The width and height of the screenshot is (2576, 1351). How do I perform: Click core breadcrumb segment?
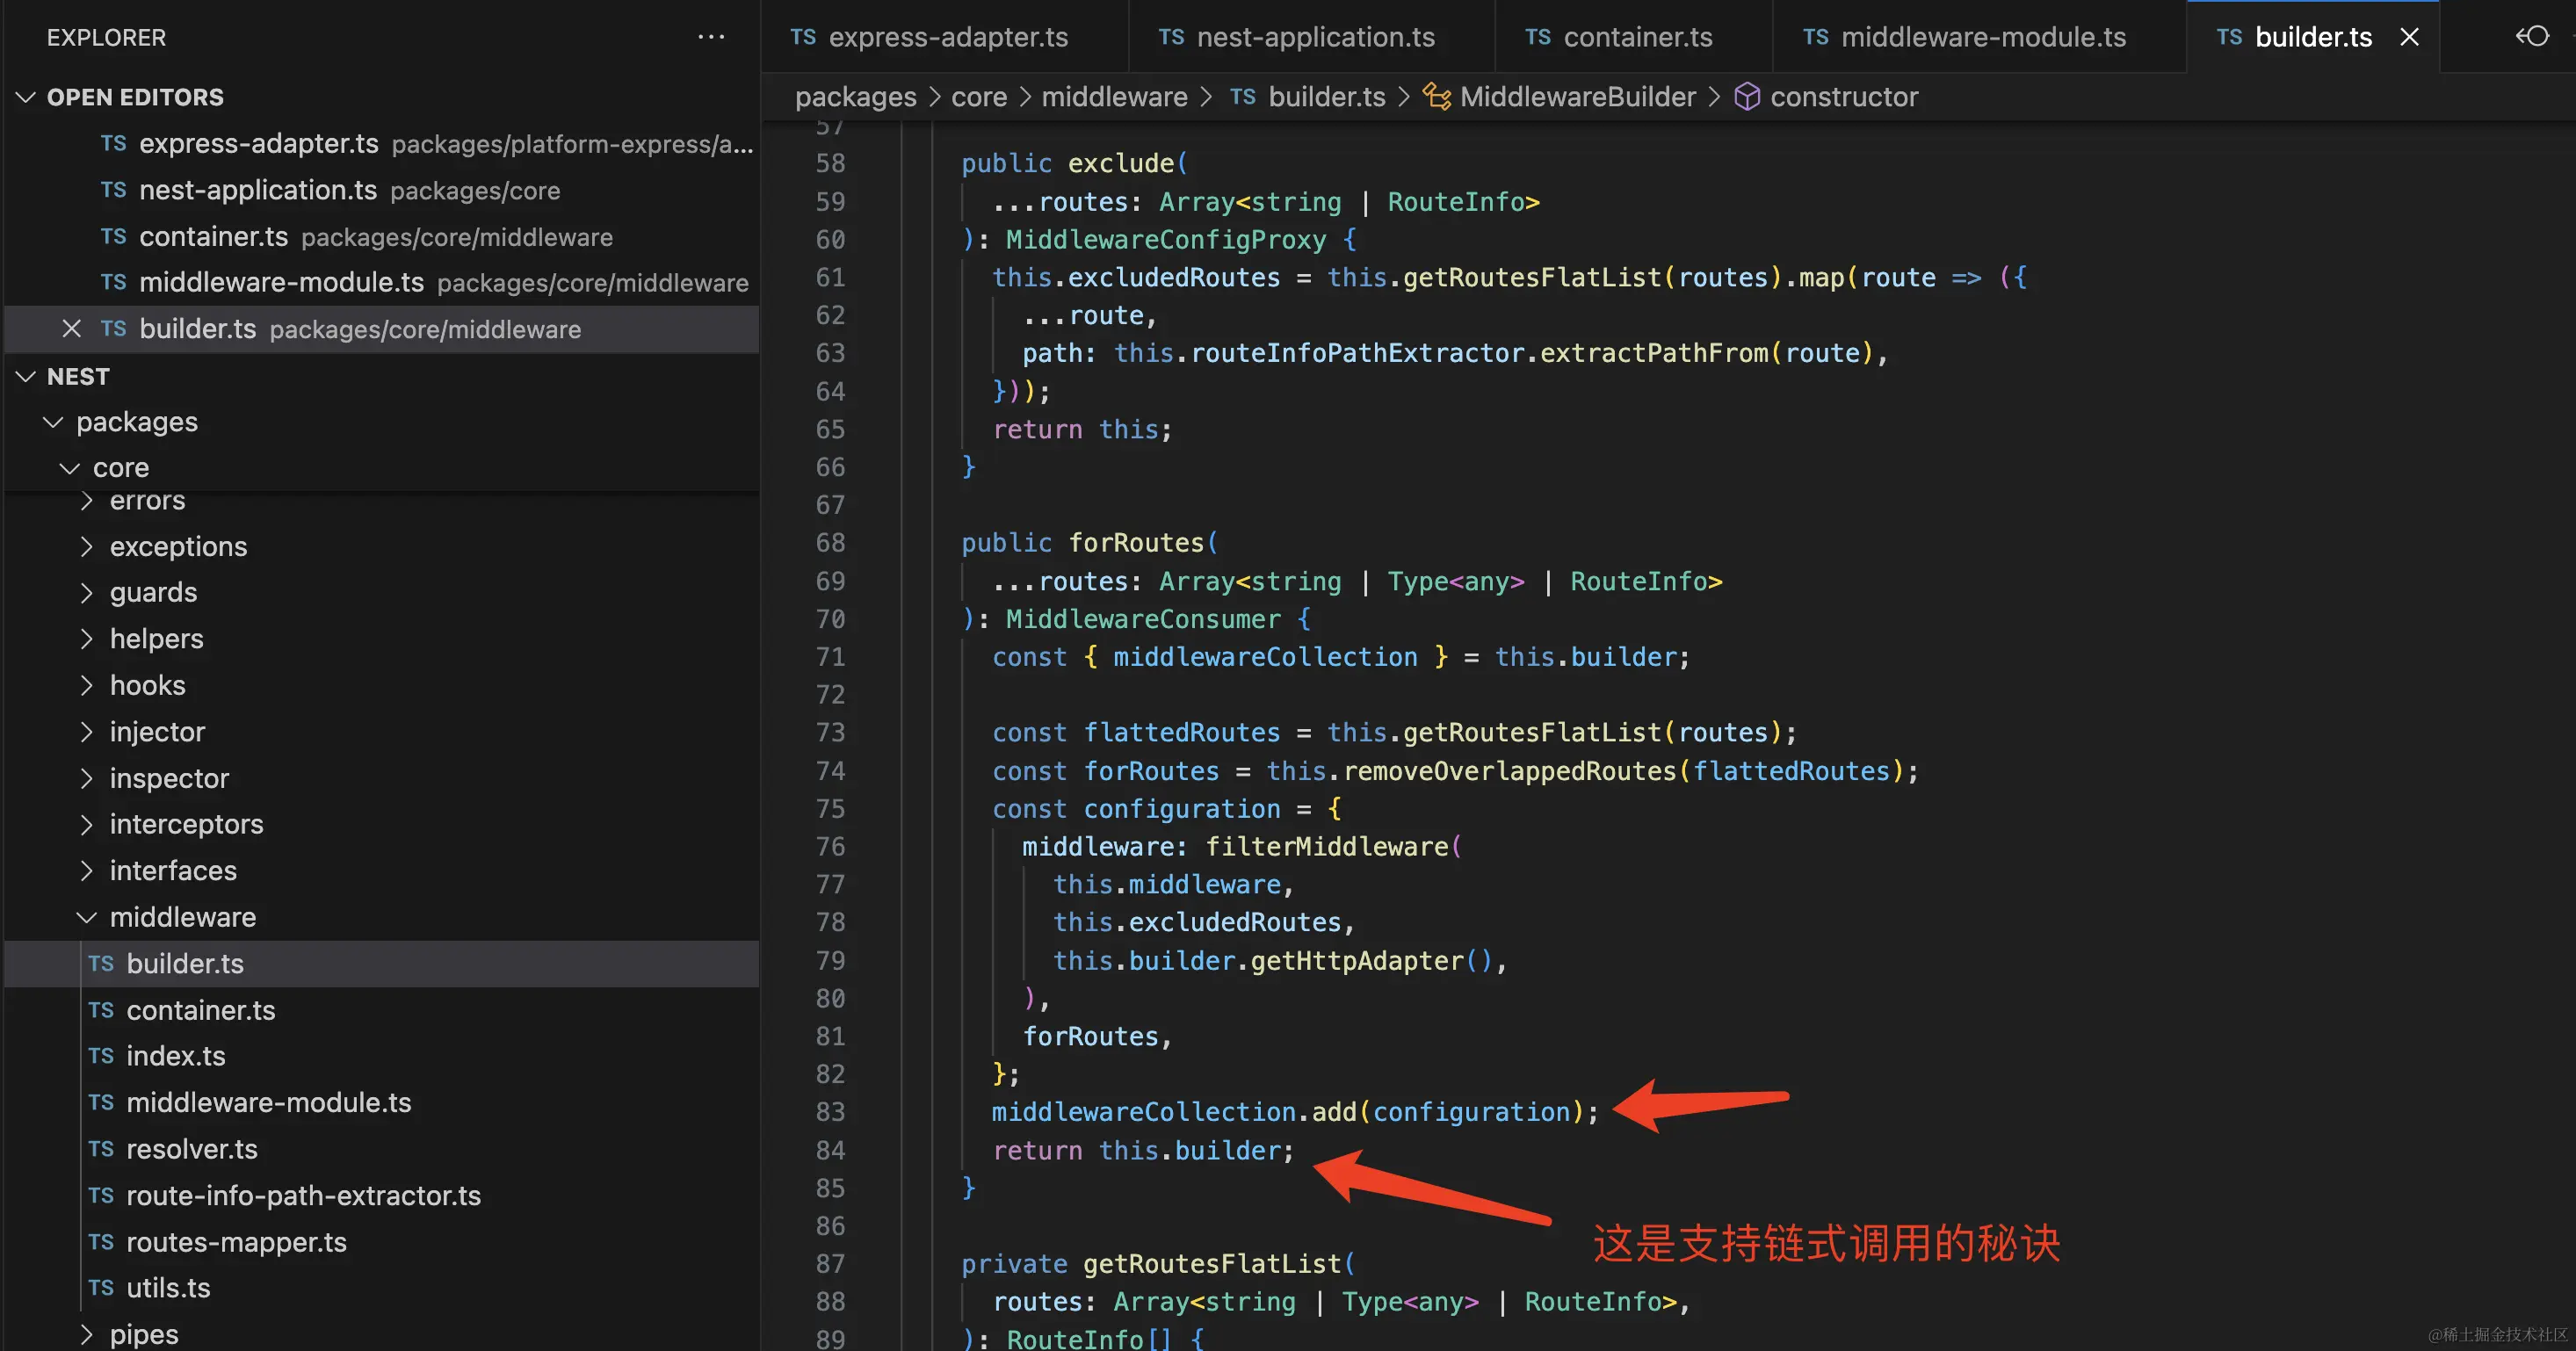pyautogui.click(x=979, y=97)
